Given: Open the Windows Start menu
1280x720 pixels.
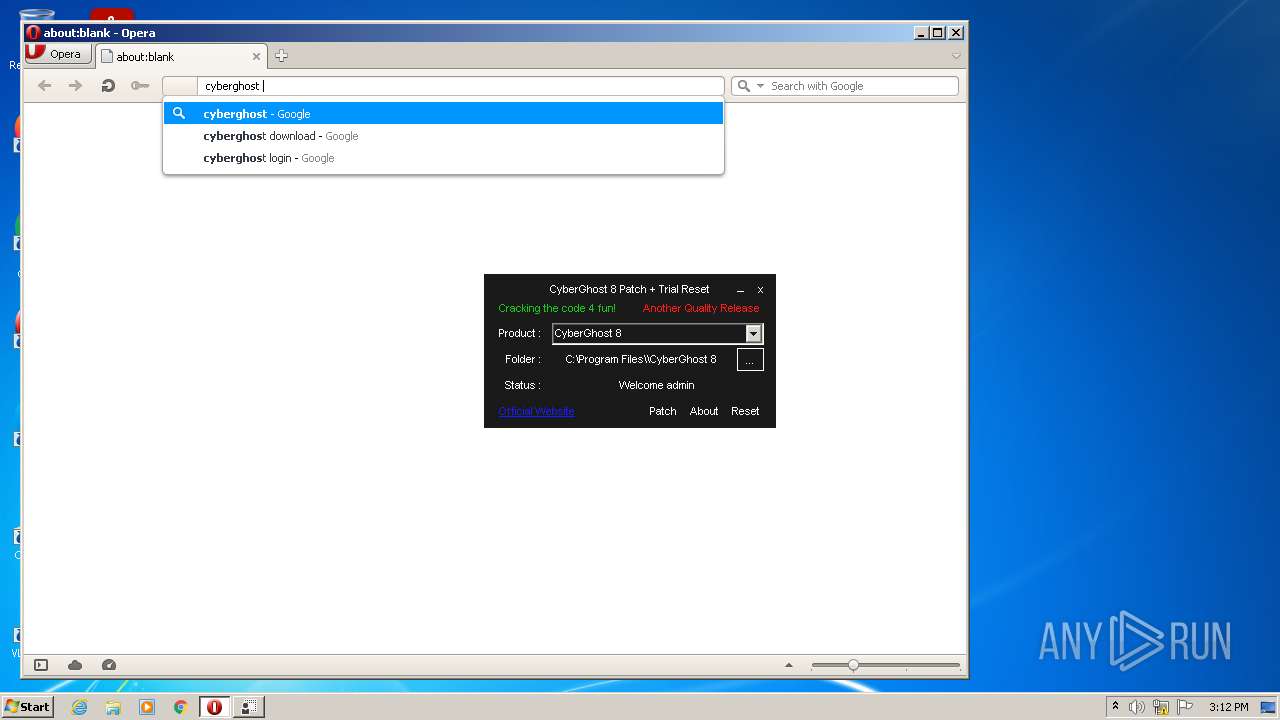Looking at the screenshot, I should click(x=27, y=707).
